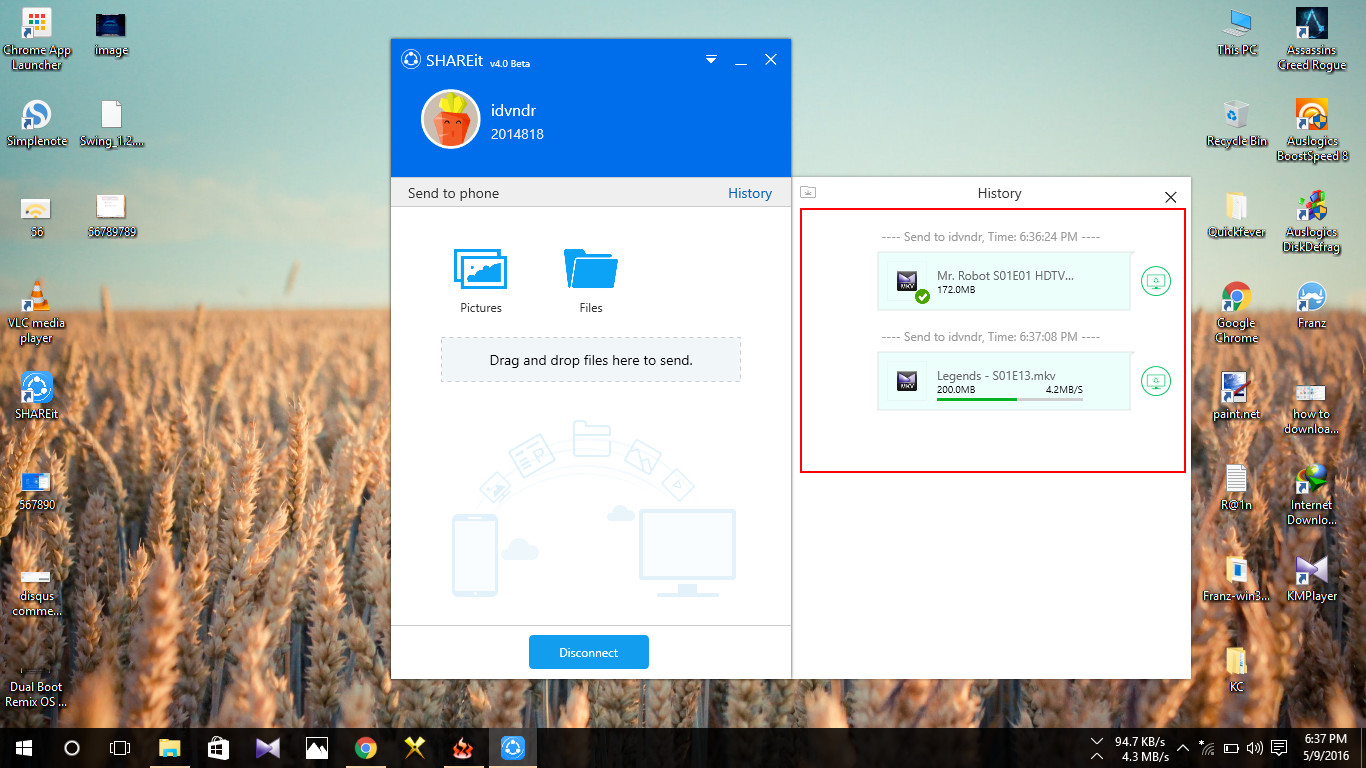The width and height of the screenshot is (1366, 768).
Task: Click the Legends transfer progress bar
Action: [x=1010, y=399]
